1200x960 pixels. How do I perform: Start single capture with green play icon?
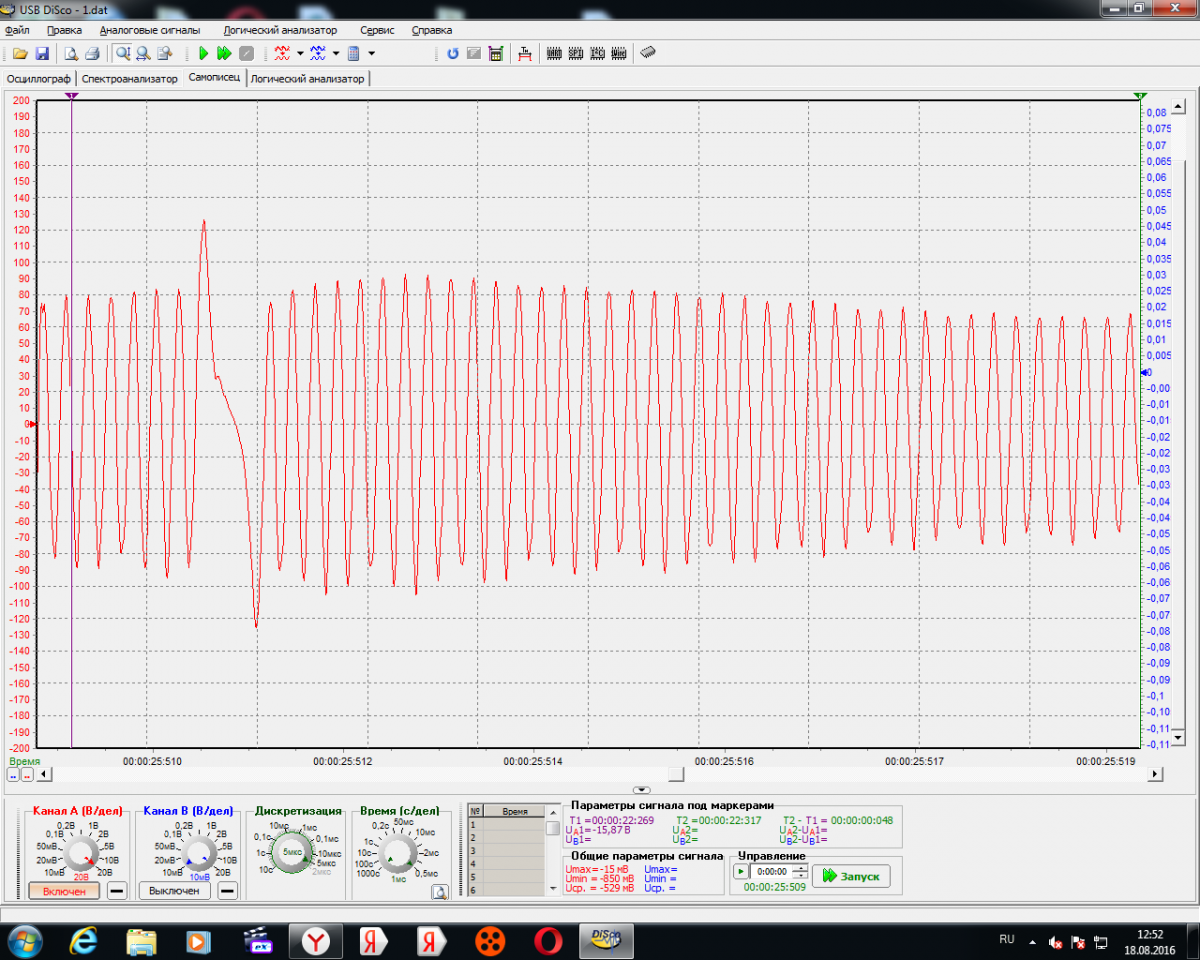coord(203,53)
